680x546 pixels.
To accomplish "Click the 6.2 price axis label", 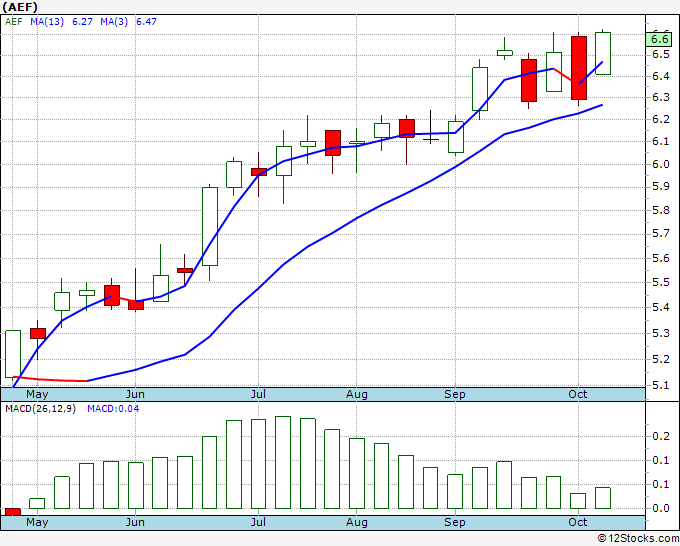I will tap(661, 119).
